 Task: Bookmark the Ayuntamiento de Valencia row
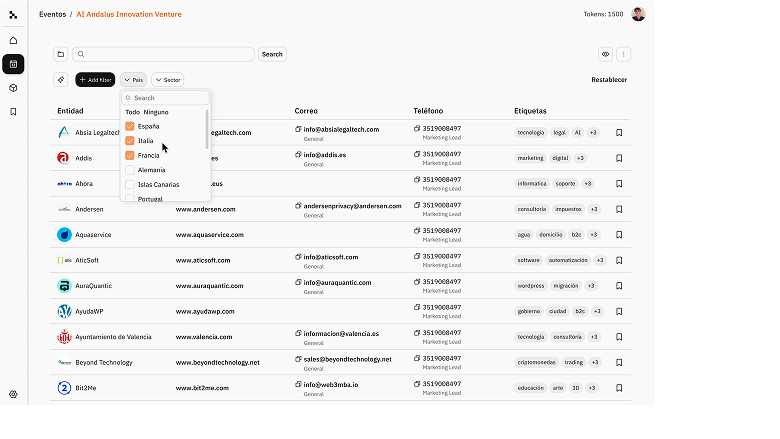point(619,337)
